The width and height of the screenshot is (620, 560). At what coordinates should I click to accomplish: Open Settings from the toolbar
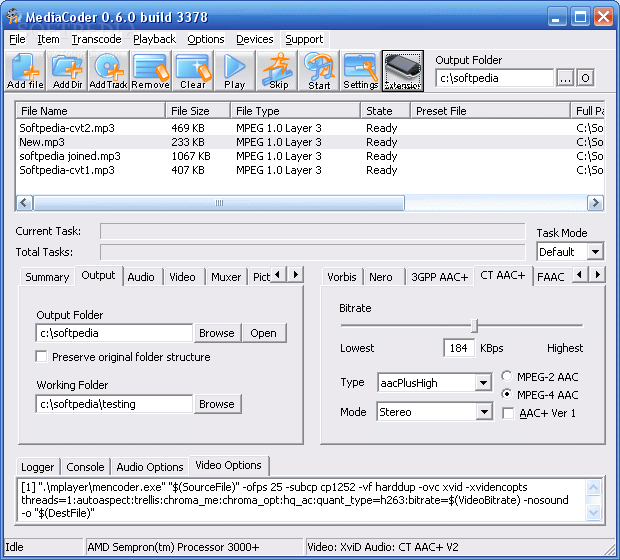(360, 71)
